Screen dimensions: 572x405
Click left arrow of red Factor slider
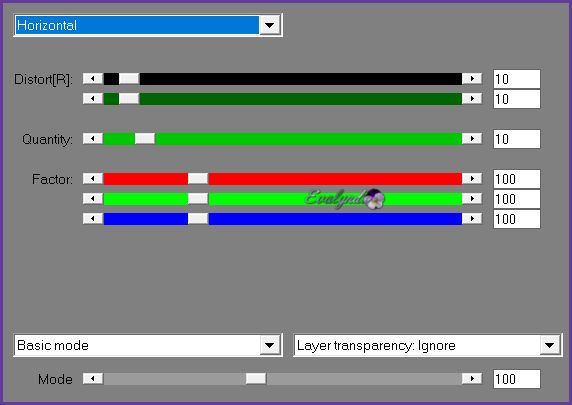click(93, 178)
